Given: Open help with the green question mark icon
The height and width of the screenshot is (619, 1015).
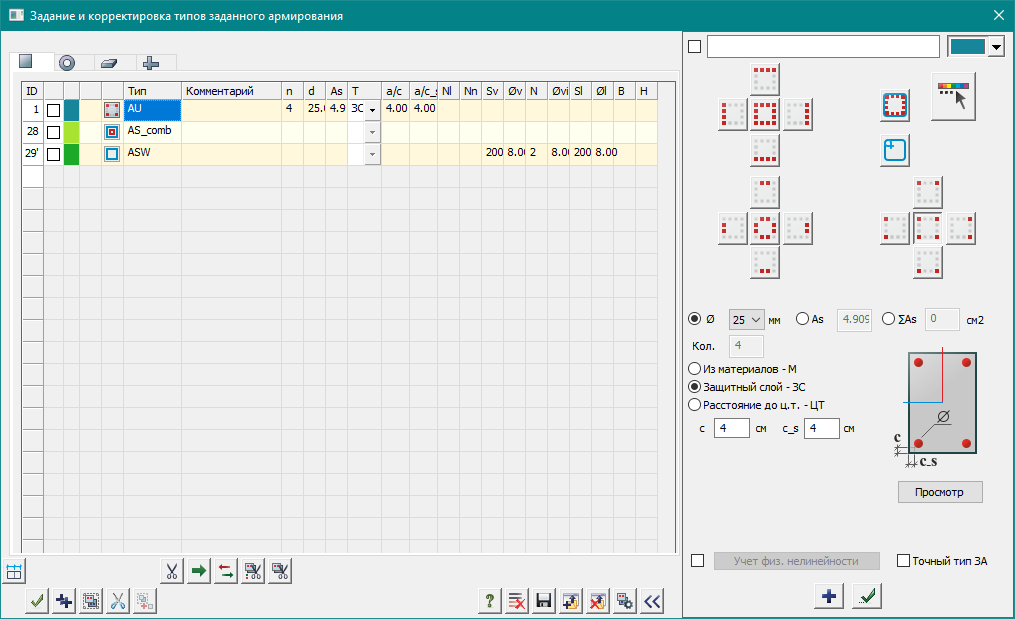Looking at the screenshot, I should [x=490, y=601].
